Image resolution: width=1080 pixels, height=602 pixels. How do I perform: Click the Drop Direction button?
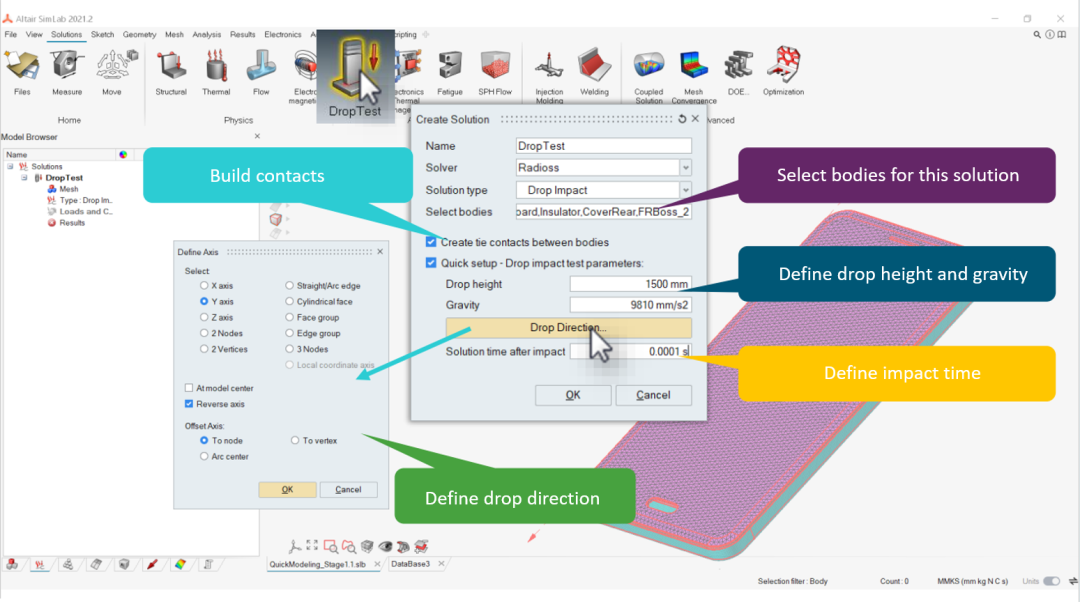click(568, 328)
